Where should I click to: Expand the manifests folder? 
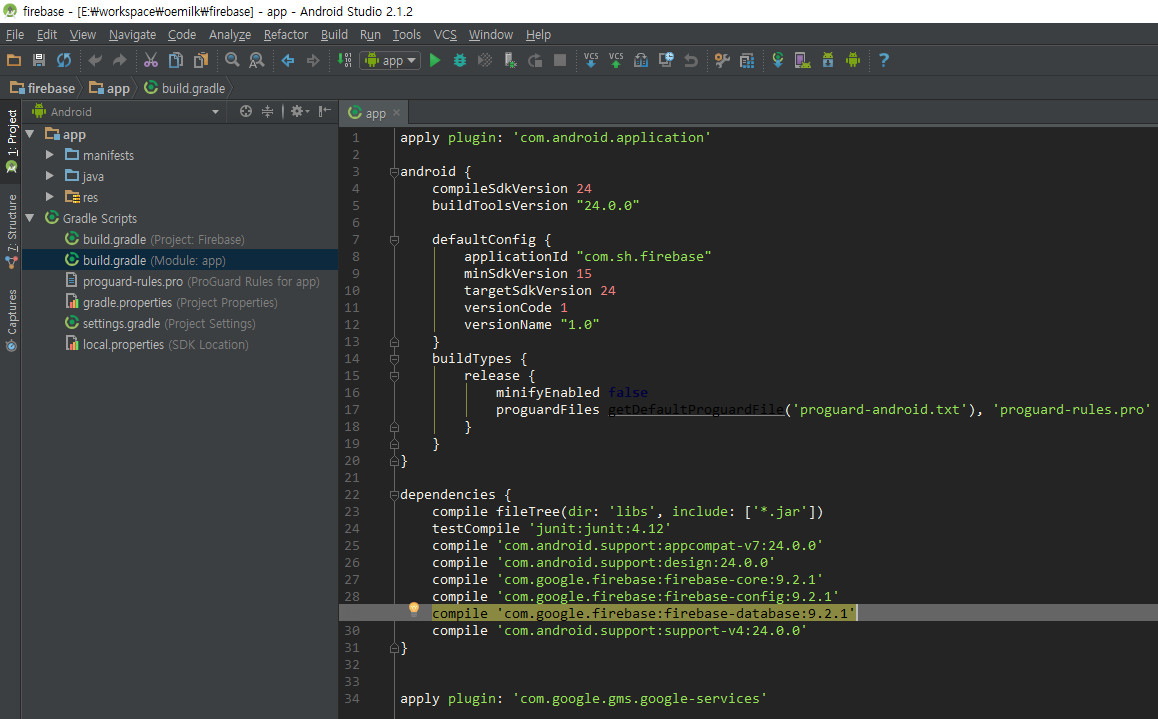point(49,155)
